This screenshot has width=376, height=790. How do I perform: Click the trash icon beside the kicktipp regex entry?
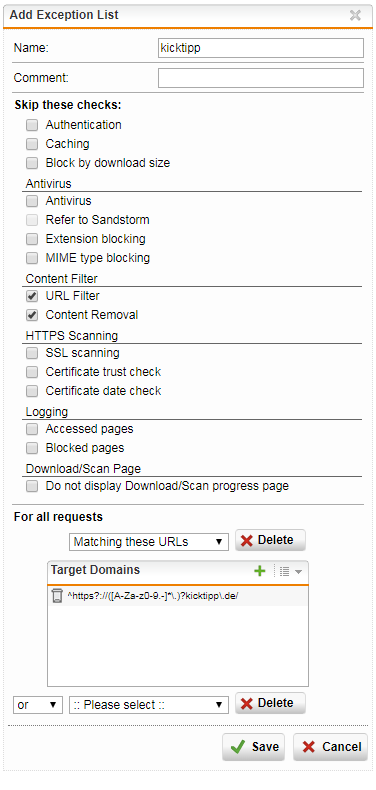pos(56,596)
